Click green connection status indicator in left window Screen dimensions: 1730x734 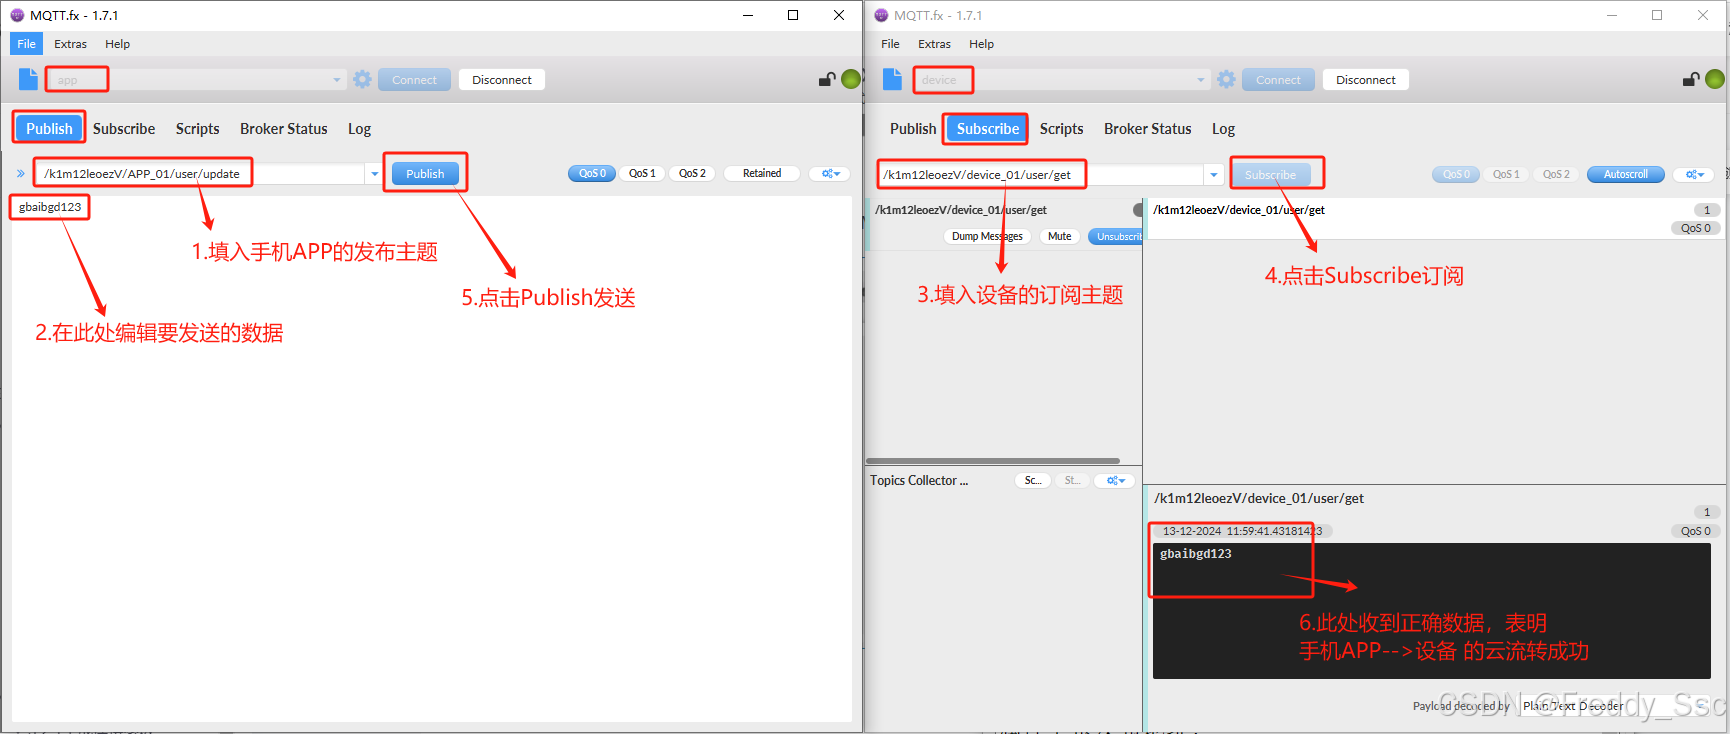pos(851,79)
